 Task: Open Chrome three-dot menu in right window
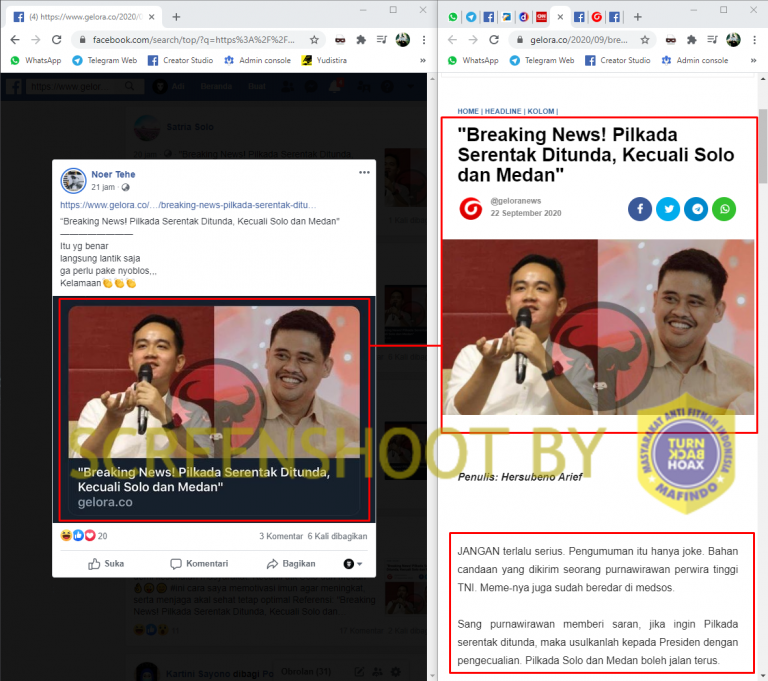point(754,40)
